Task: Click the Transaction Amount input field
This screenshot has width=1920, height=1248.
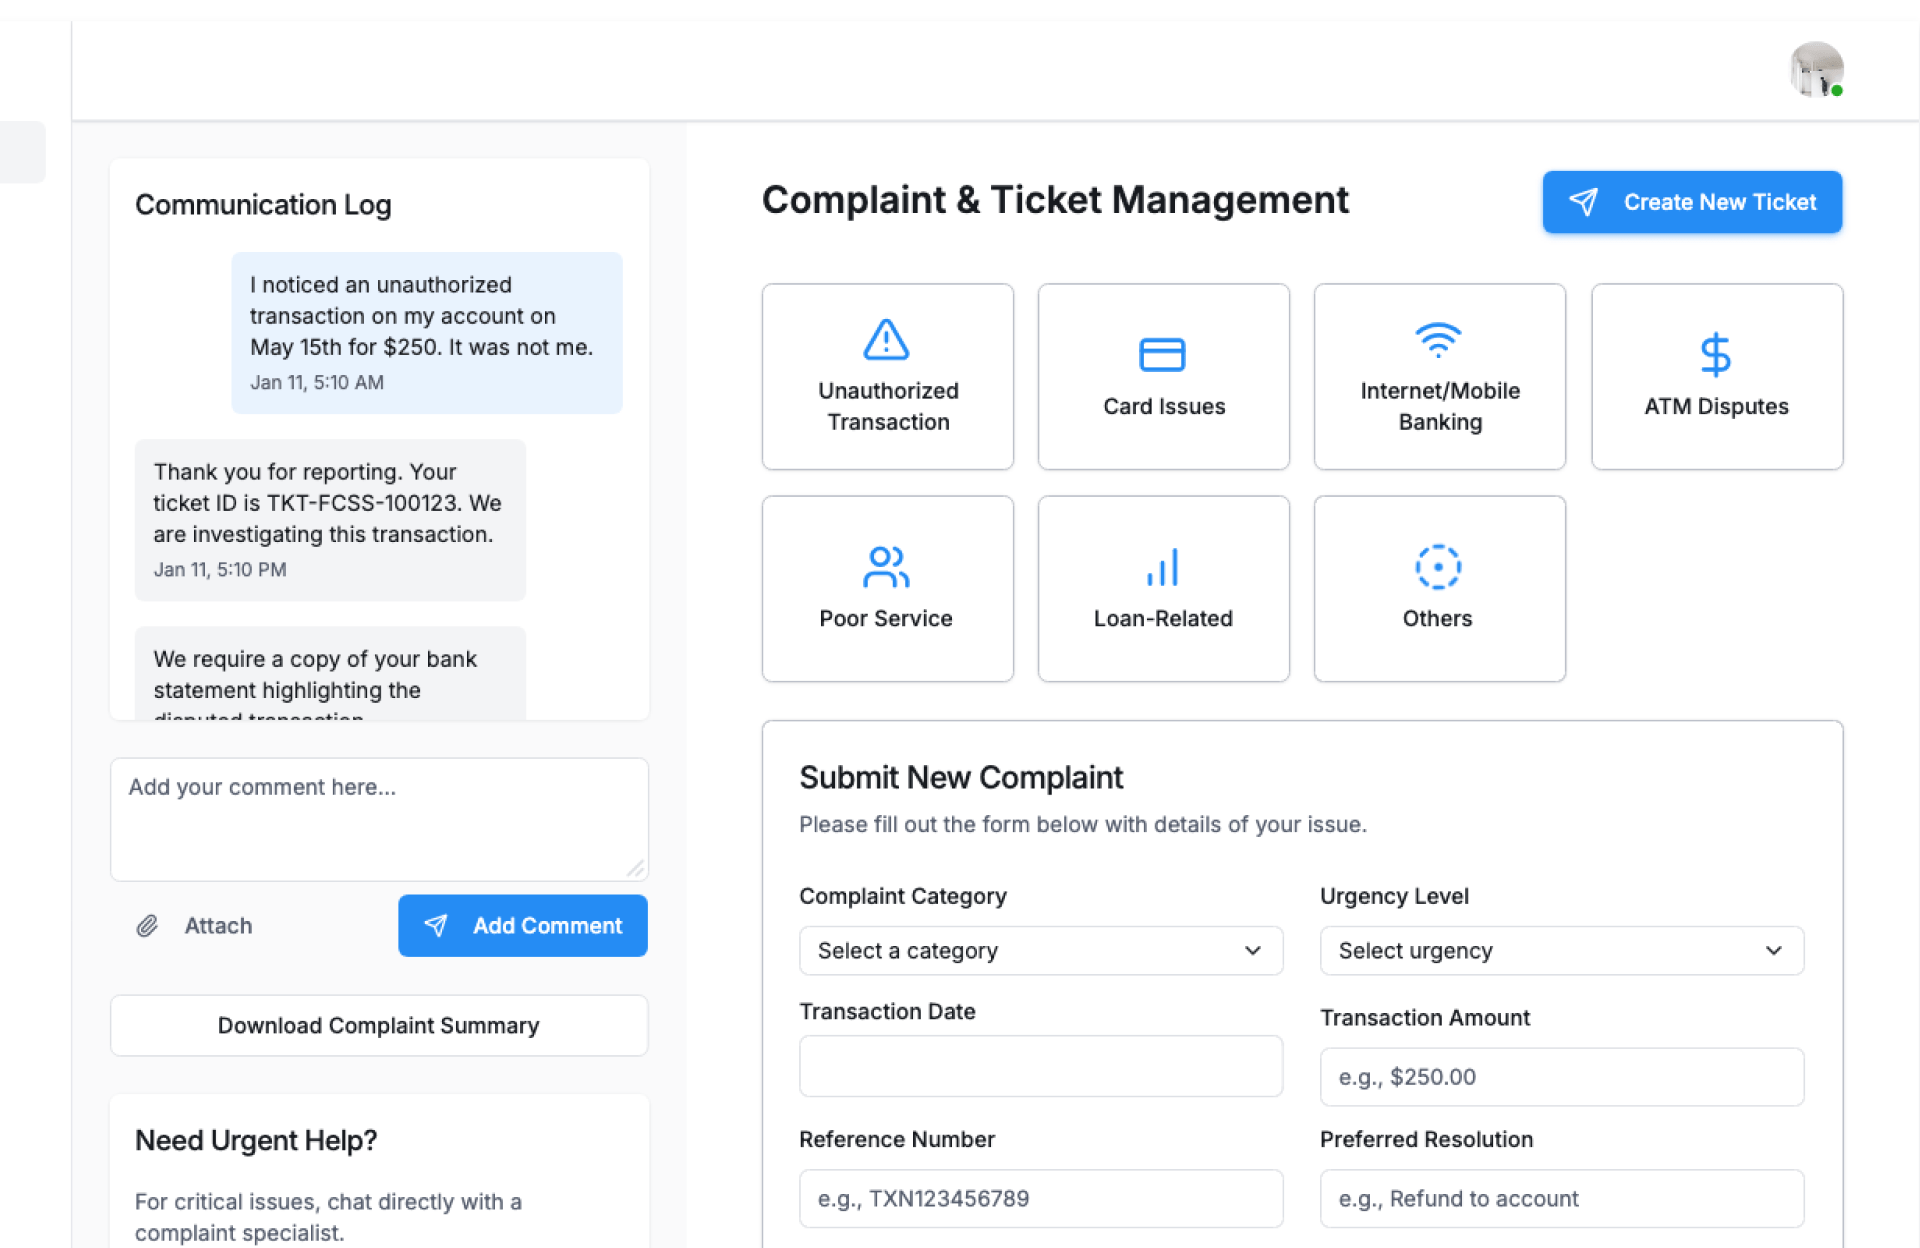Action: click(1560, 1077)
